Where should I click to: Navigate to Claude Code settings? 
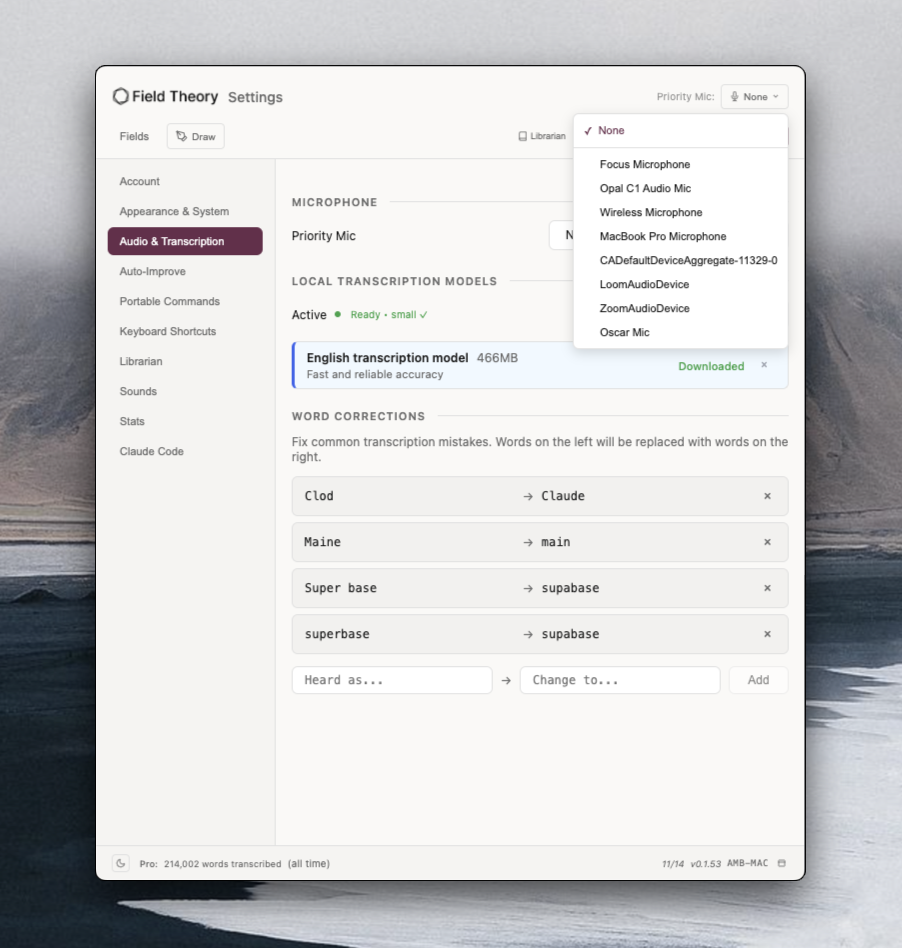click(x=152, y=451)
